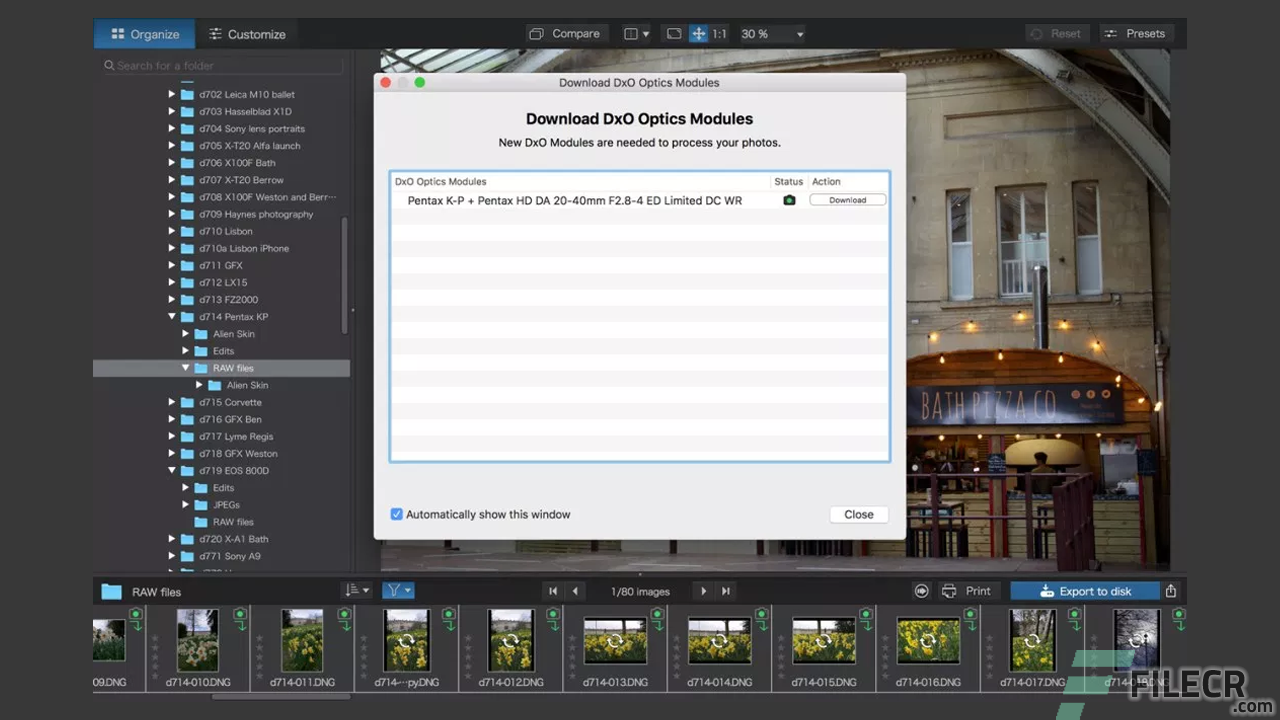Open the Presets panel
Screen dimensions: 1280x720
tap(1136, 34)
